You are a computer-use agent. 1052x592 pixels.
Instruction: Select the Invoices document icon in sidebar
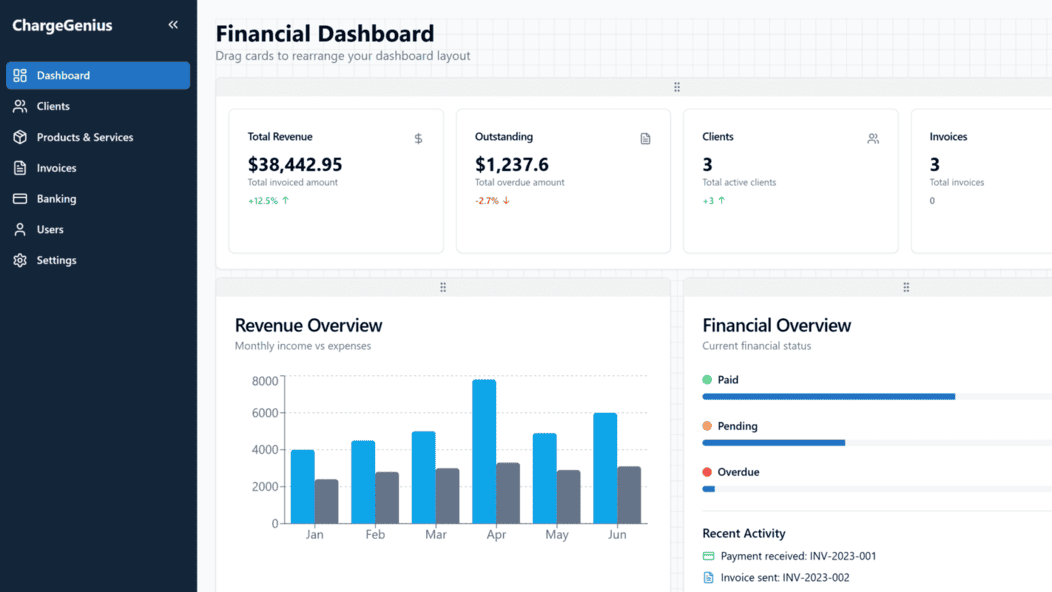(x=19, y=168)
